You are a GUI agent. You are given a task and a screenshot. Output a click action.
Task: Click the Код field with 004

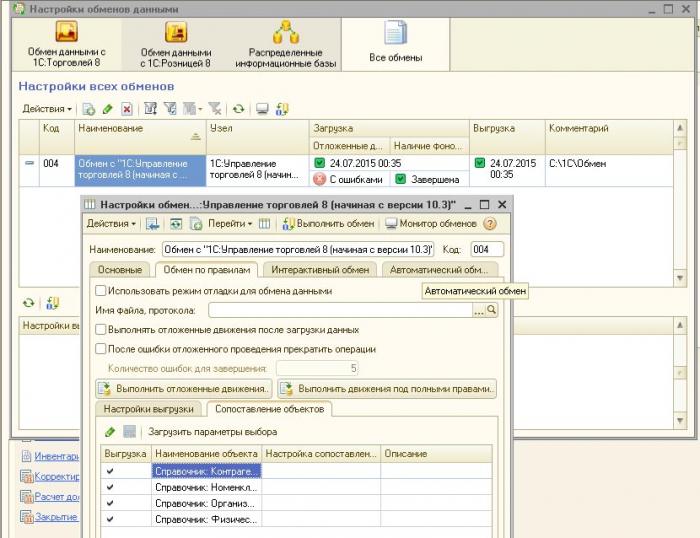coord(487,249)
